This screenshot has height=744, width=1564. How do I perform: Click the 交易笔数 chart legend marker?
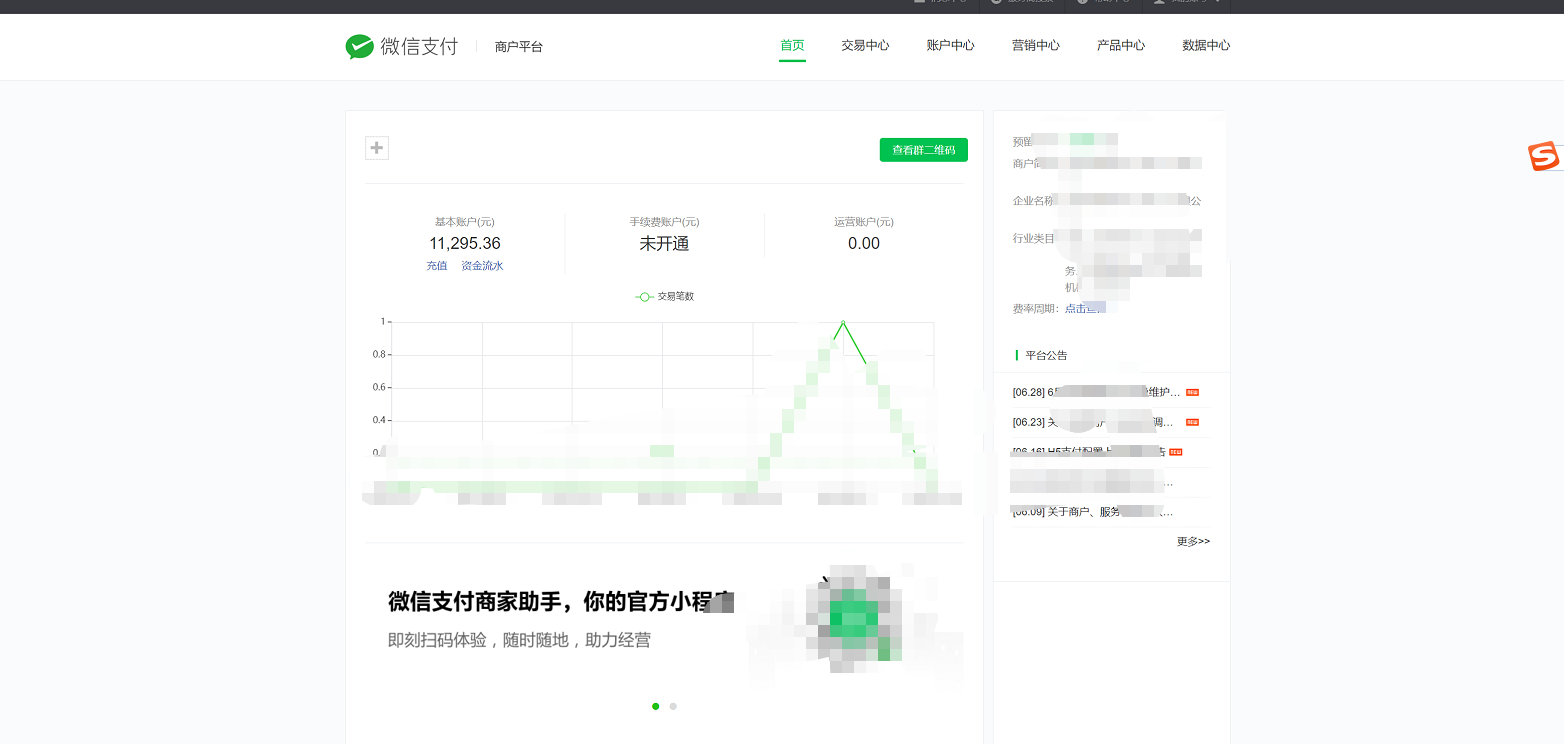[645, 297]
